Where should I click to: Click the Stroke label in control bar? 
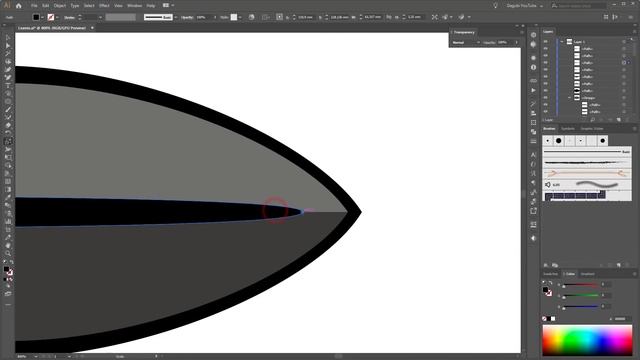(69, 17)
